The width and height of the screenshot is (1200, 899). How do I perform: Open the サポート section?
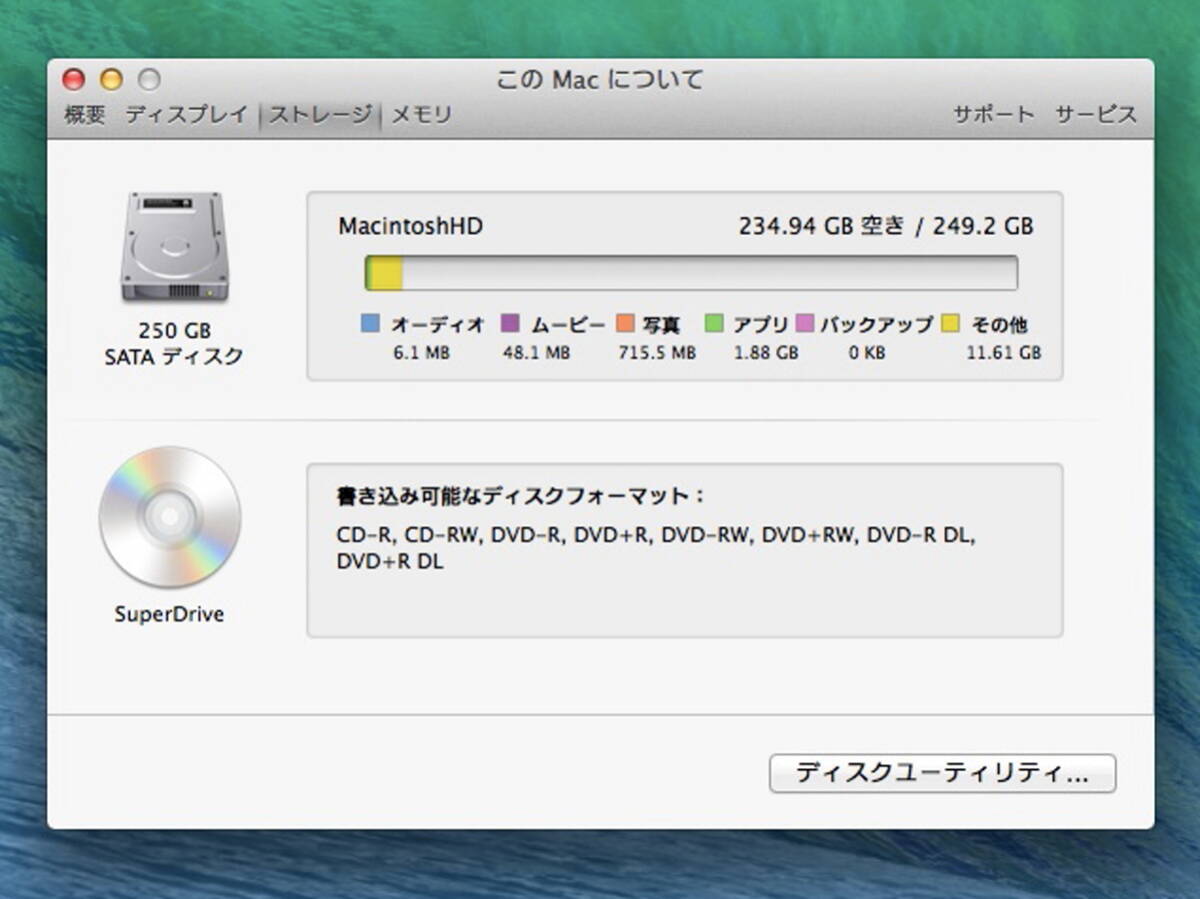click(993, 115)
